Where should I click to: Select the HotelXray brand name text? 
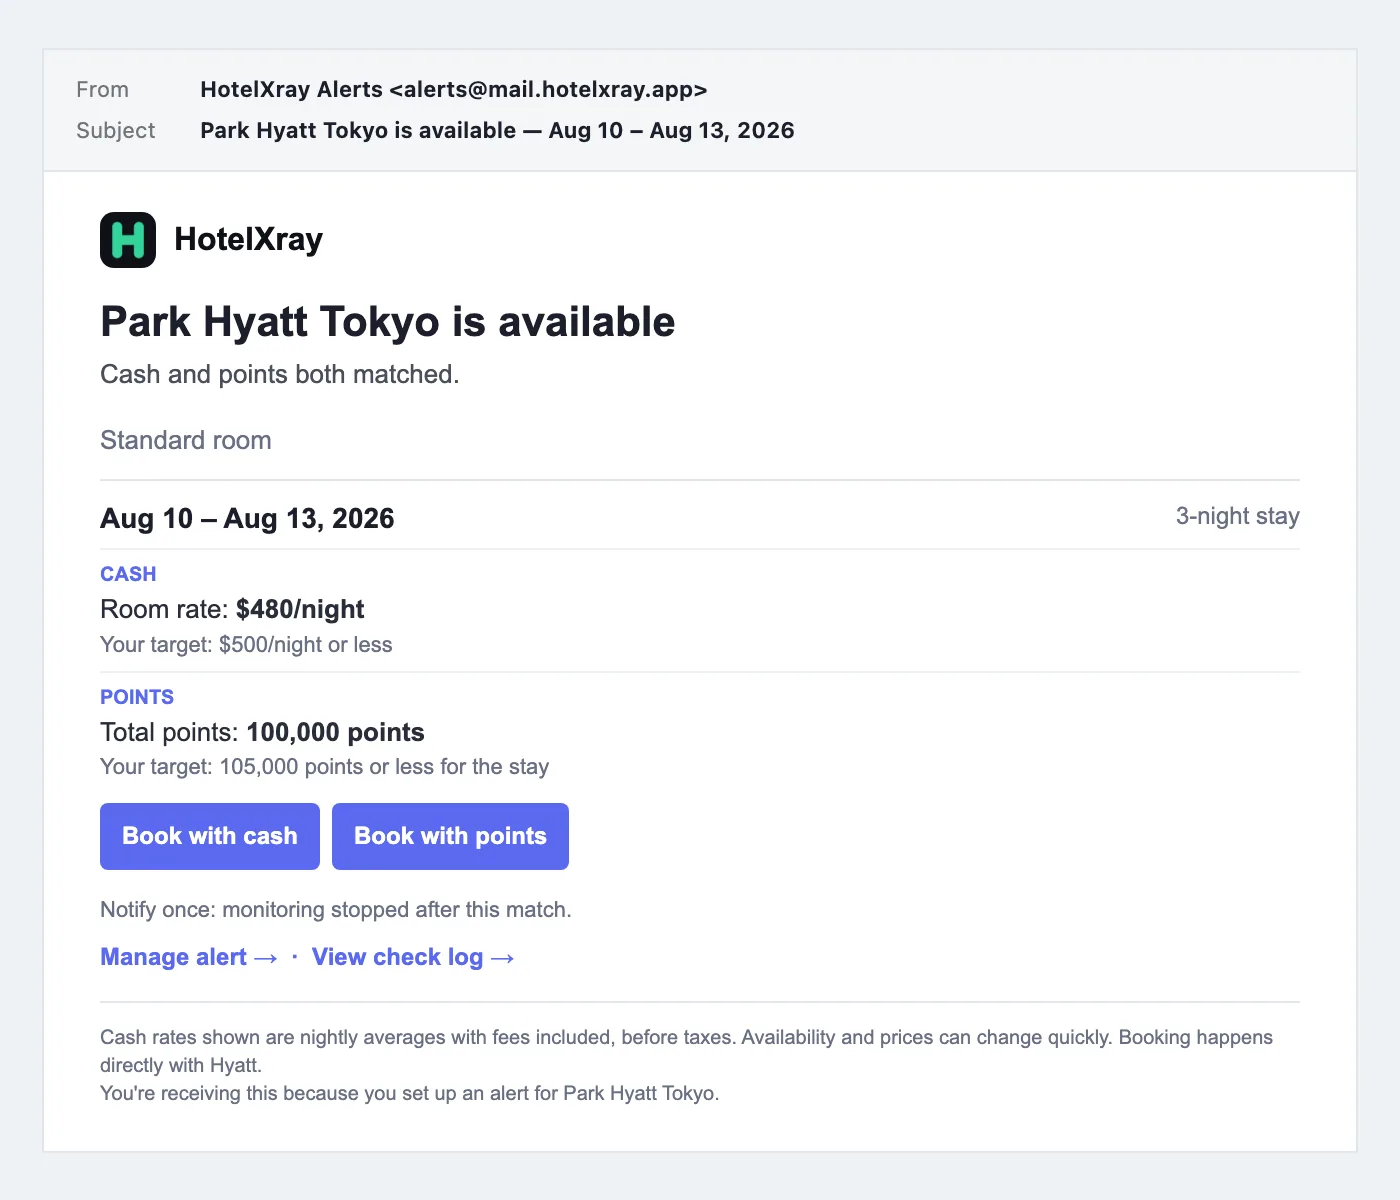click(x=248, y=240)
